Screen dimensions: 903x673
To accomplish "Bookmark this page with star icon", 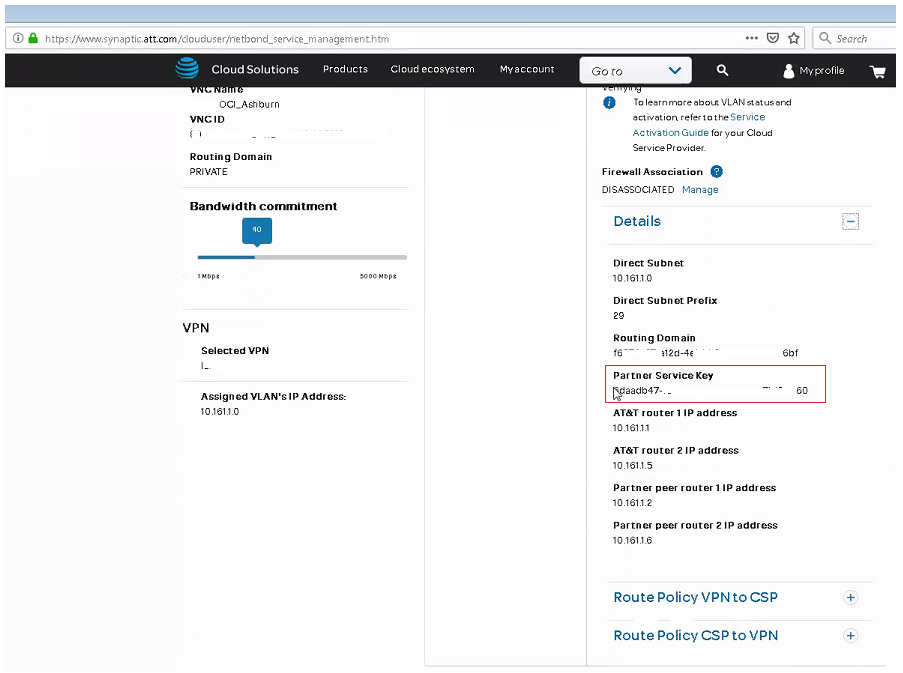I will coord(794,38).
